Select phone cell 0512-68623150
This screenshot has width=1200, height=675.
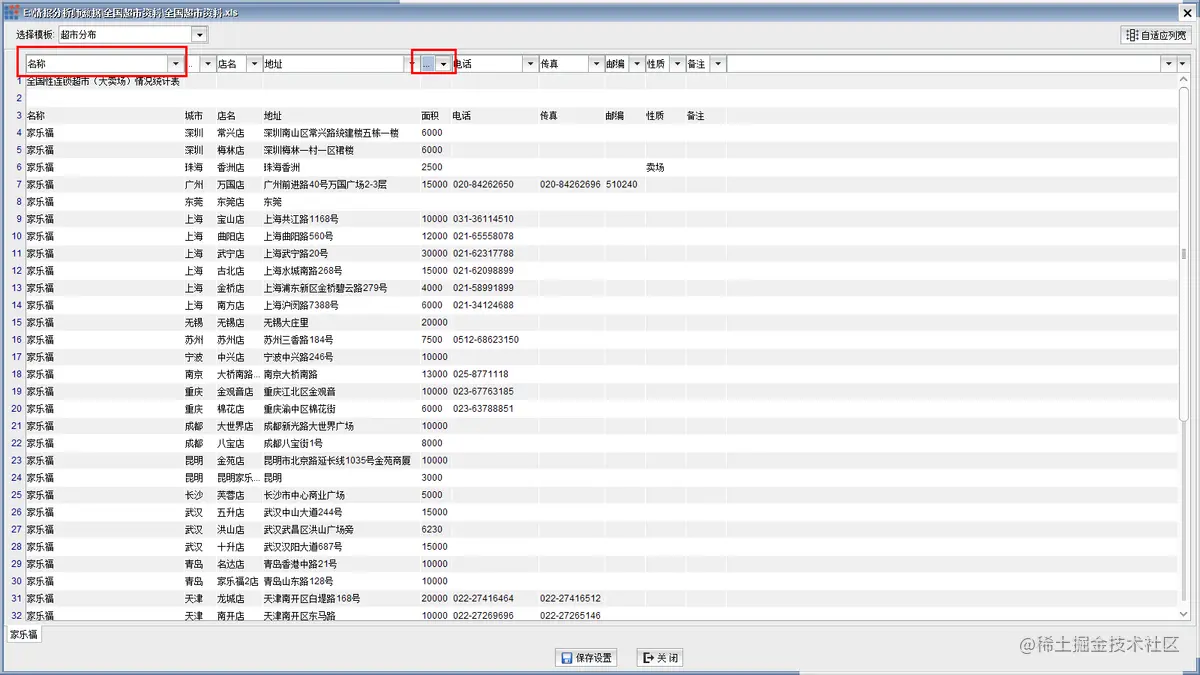point(486,340)
